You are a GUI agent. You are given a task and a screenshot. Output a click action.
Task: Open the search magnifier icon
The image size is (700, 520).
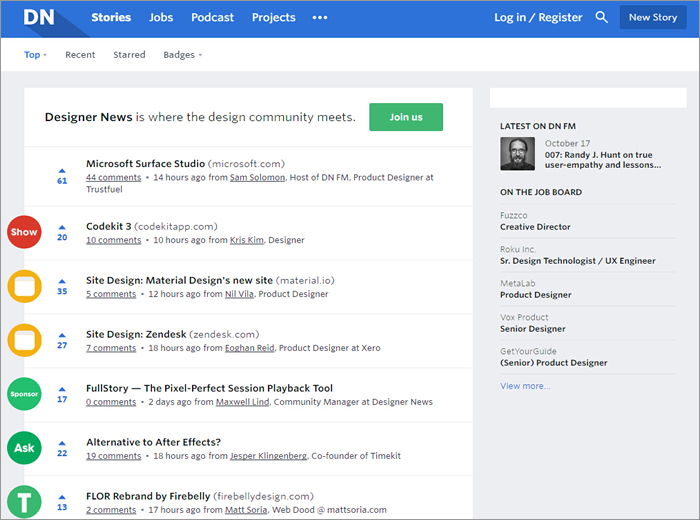[601, 17]
